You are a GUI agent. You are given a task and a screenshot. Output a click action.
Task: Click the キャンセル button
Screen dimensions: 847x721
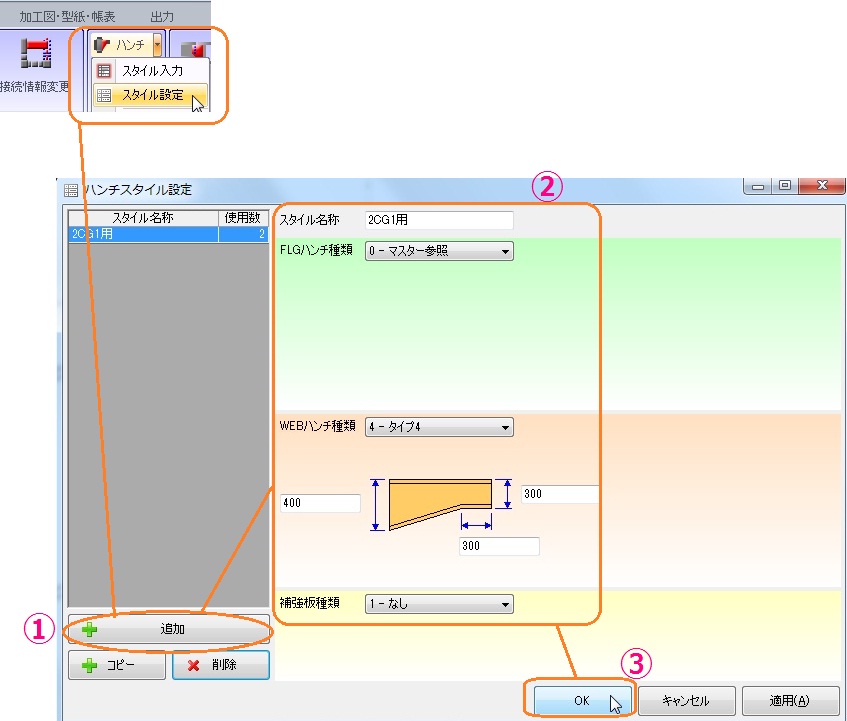(x=686, y=700)
